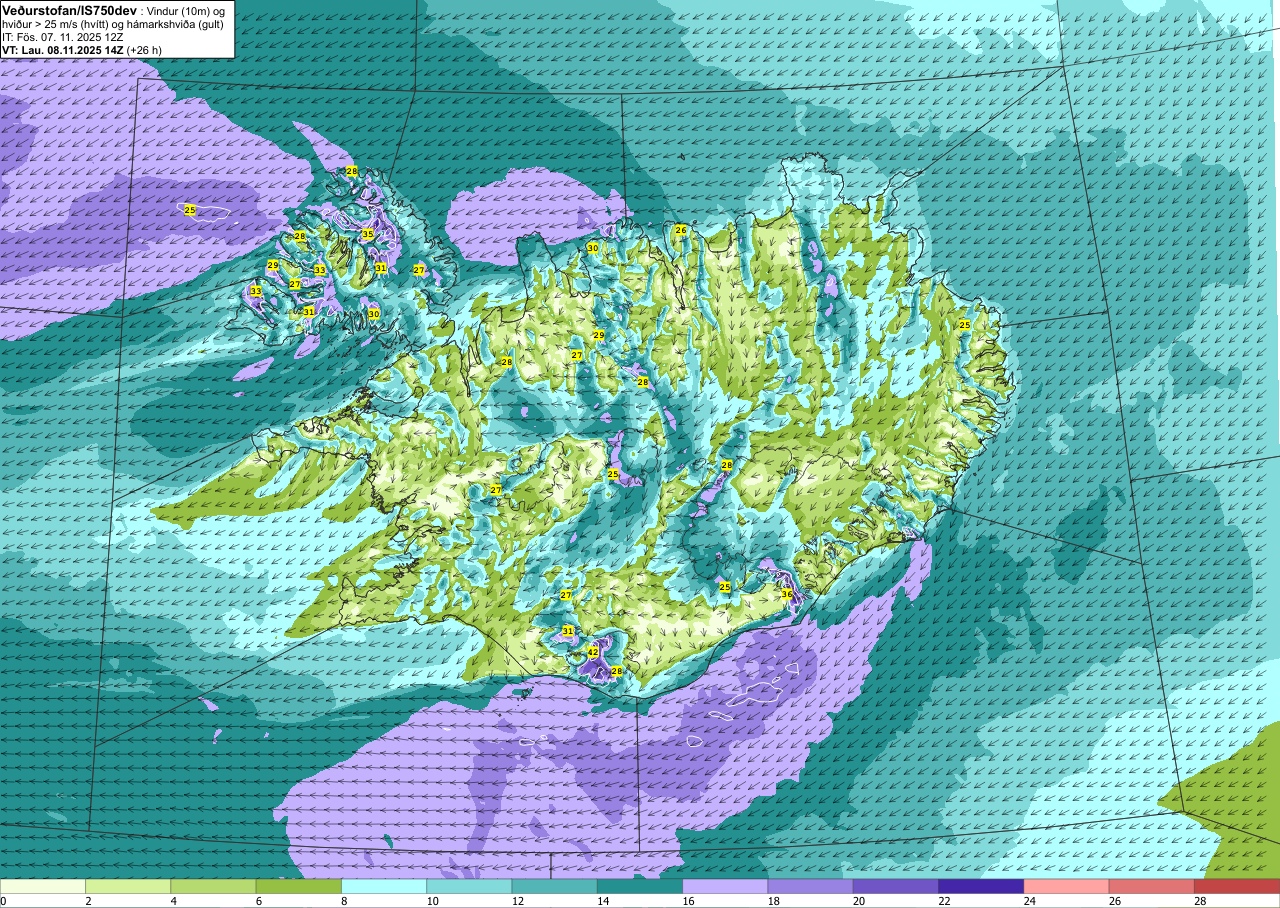Click legend scale number 0

(x=3, y=901)
